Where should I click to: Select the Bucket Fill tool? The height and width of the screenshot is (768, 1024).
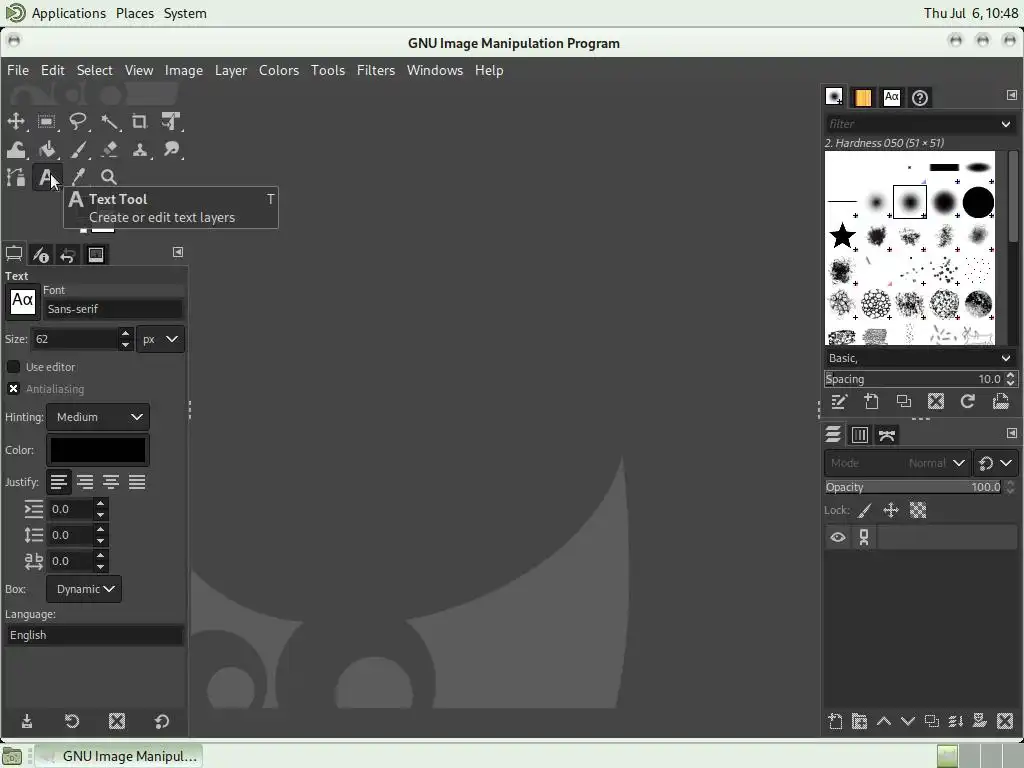pos(46,150)
